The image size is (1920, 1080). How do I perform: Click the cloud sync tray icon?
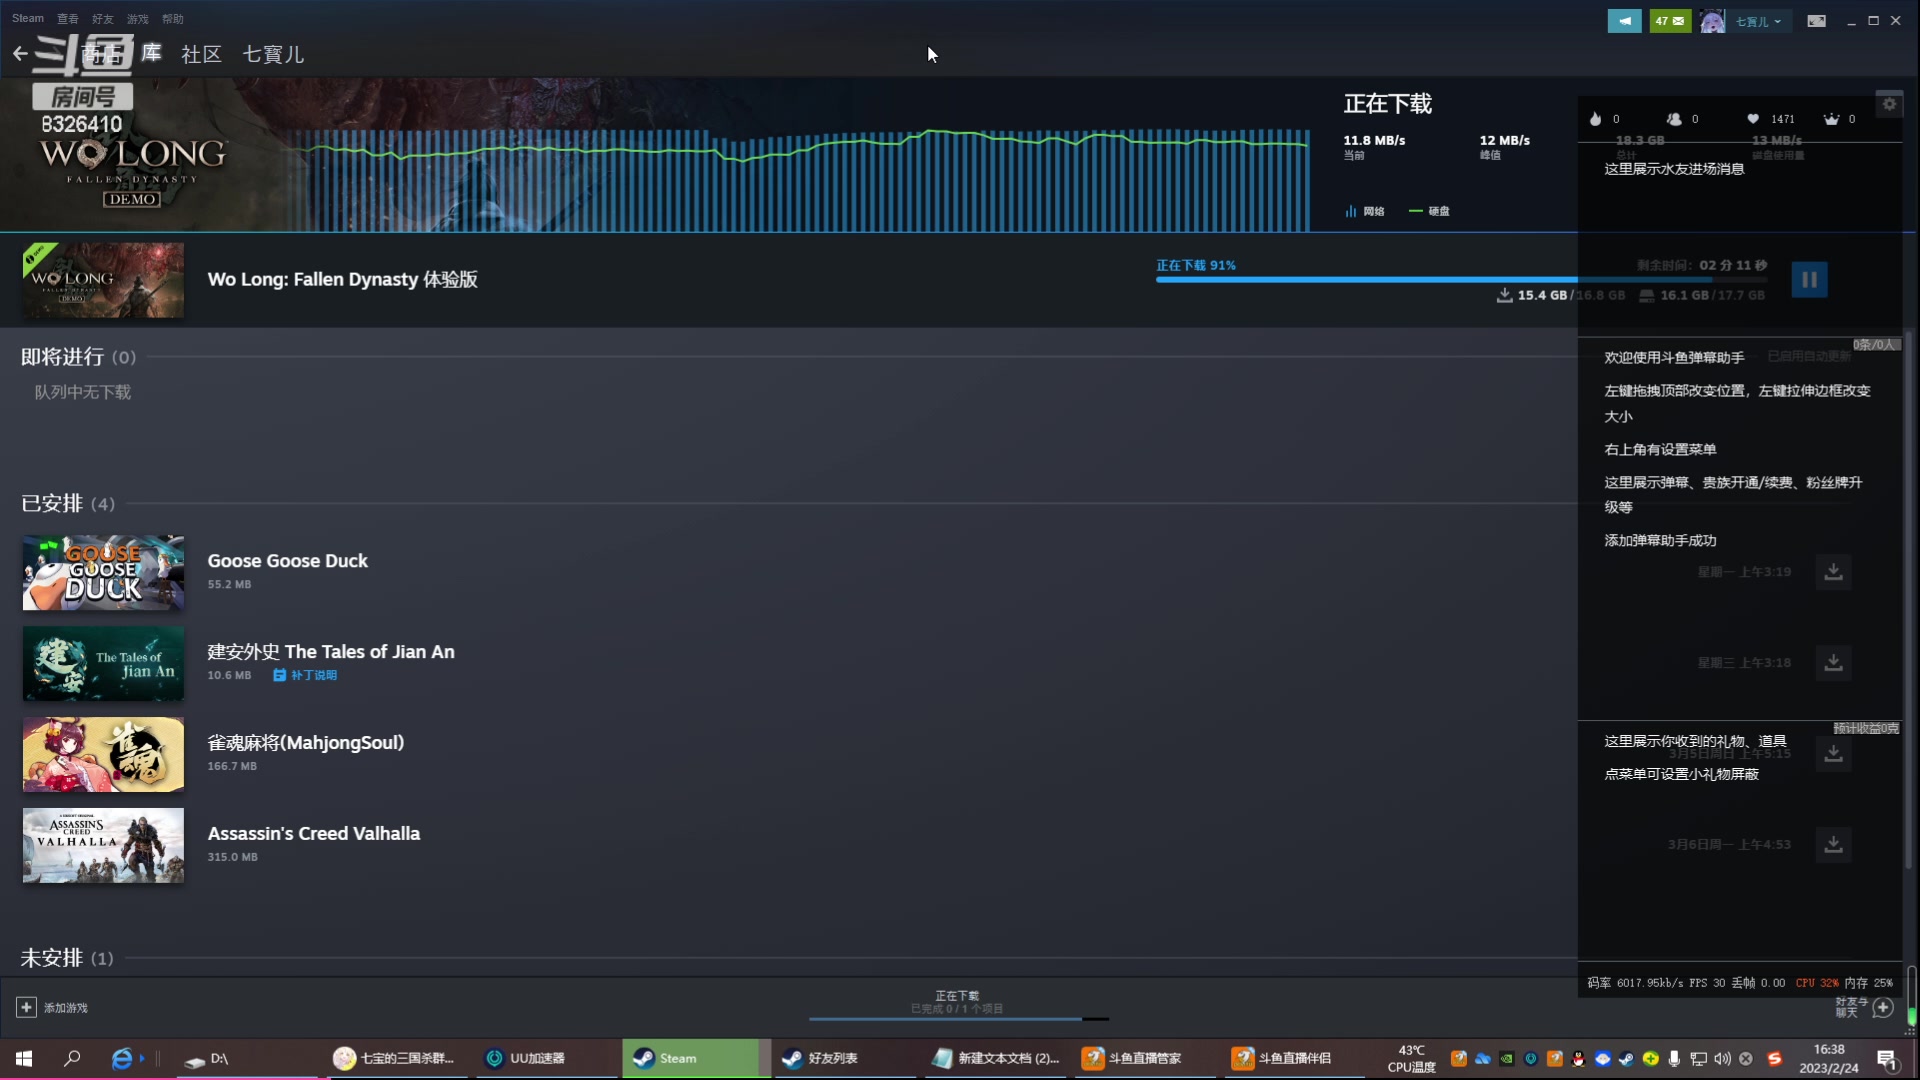point(1482,1059)
